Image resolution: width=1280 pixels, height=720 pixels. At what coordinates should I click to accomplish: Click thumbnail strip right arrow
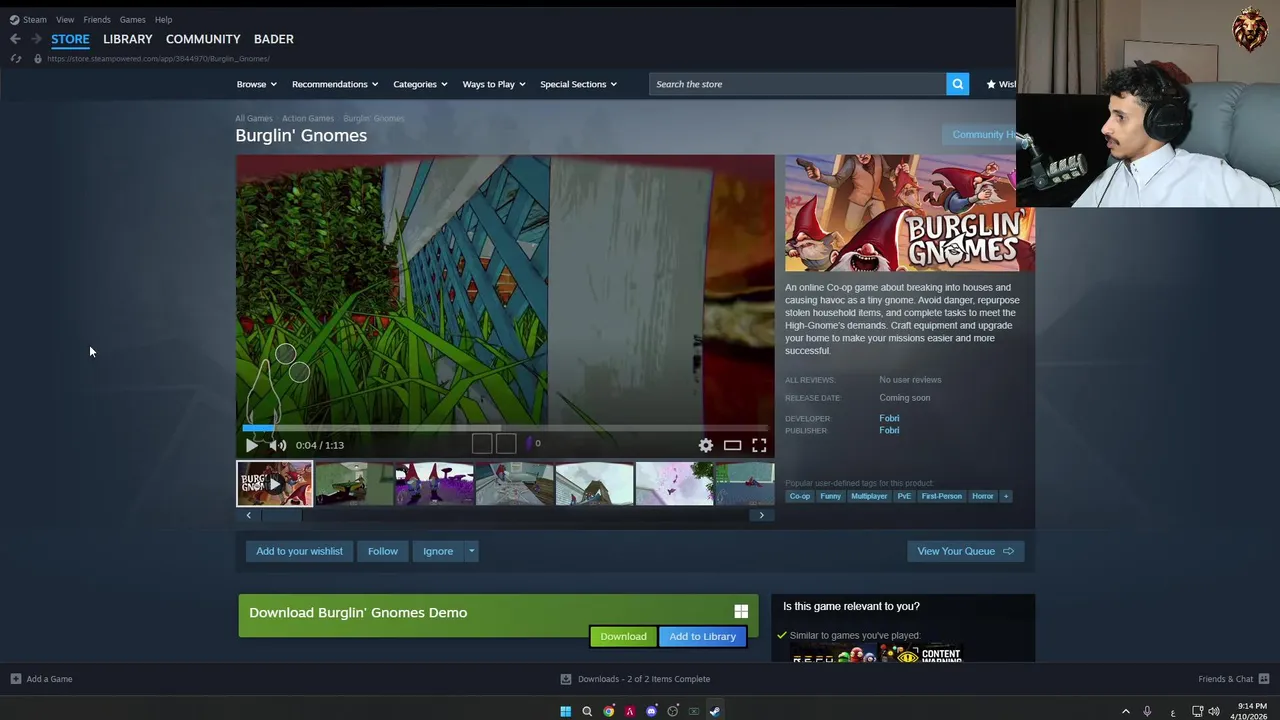click(x=761, y=515)
